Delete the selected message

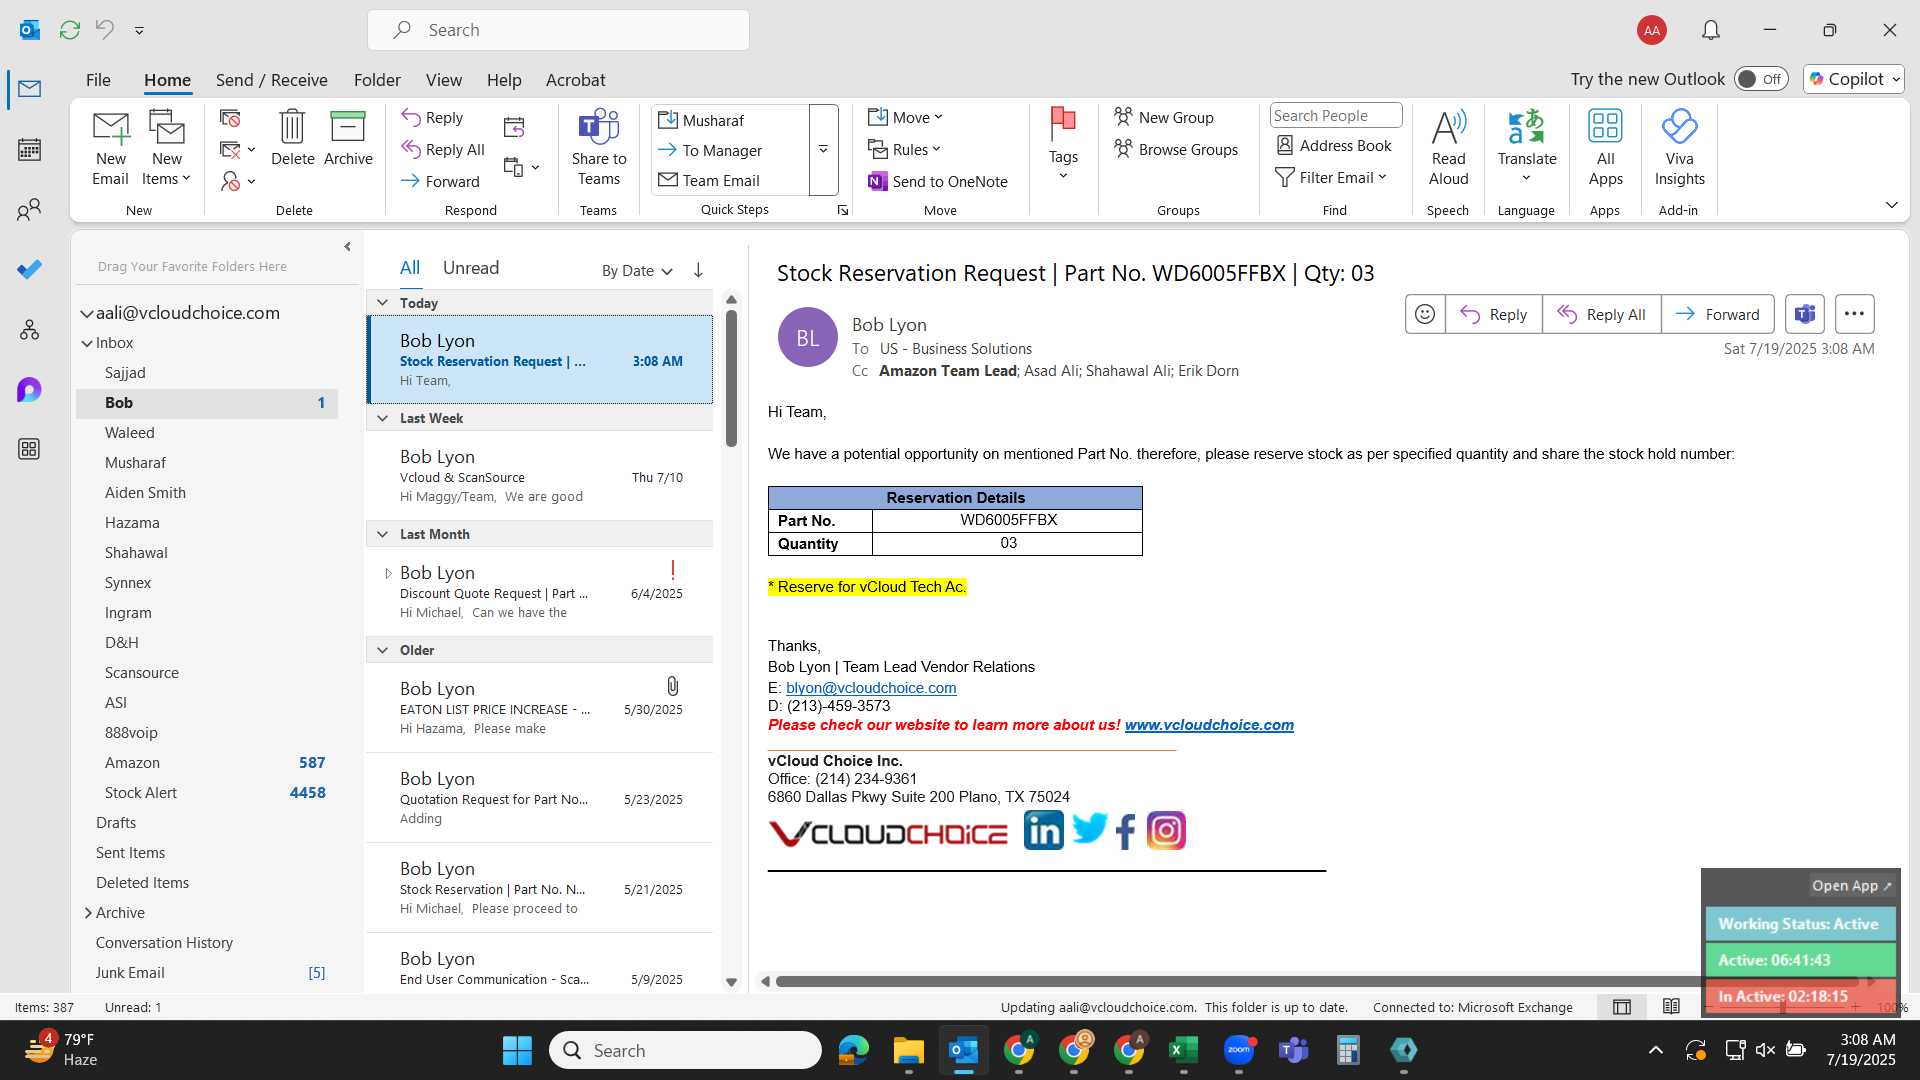292,139
